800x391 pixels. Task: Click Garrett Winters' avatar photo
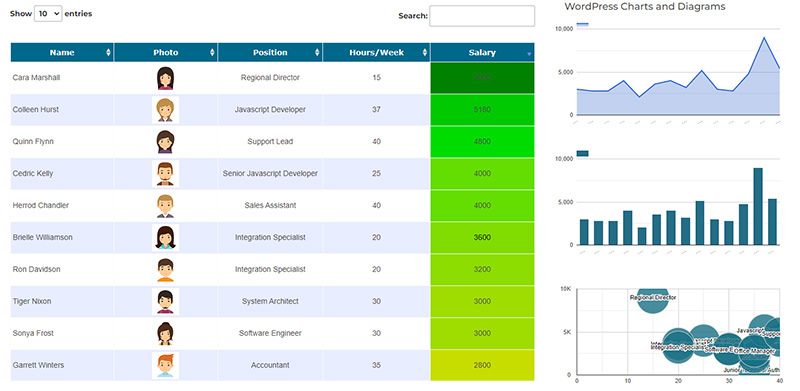[x=165, y=365]
